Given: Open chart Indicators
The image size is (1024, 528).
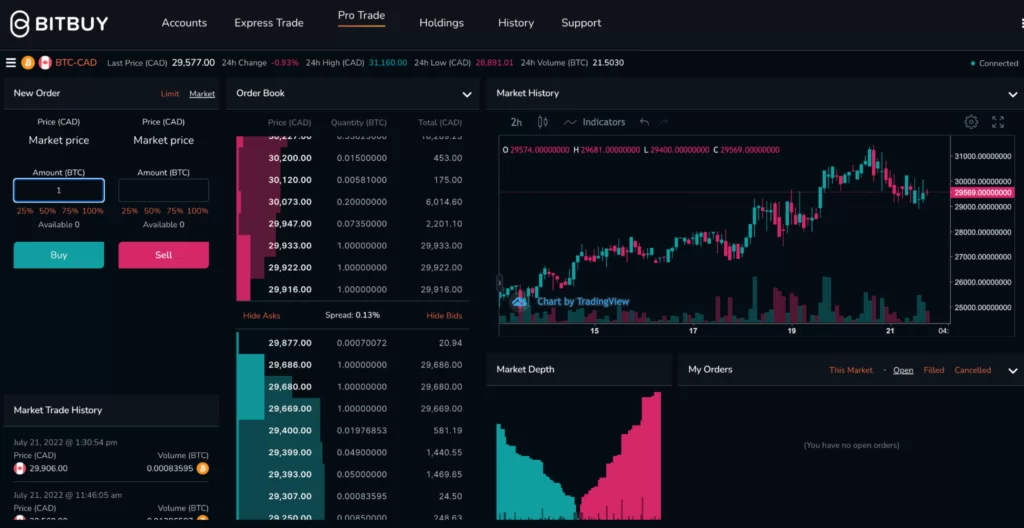Looking at the screenshot, I should point(594,122).
